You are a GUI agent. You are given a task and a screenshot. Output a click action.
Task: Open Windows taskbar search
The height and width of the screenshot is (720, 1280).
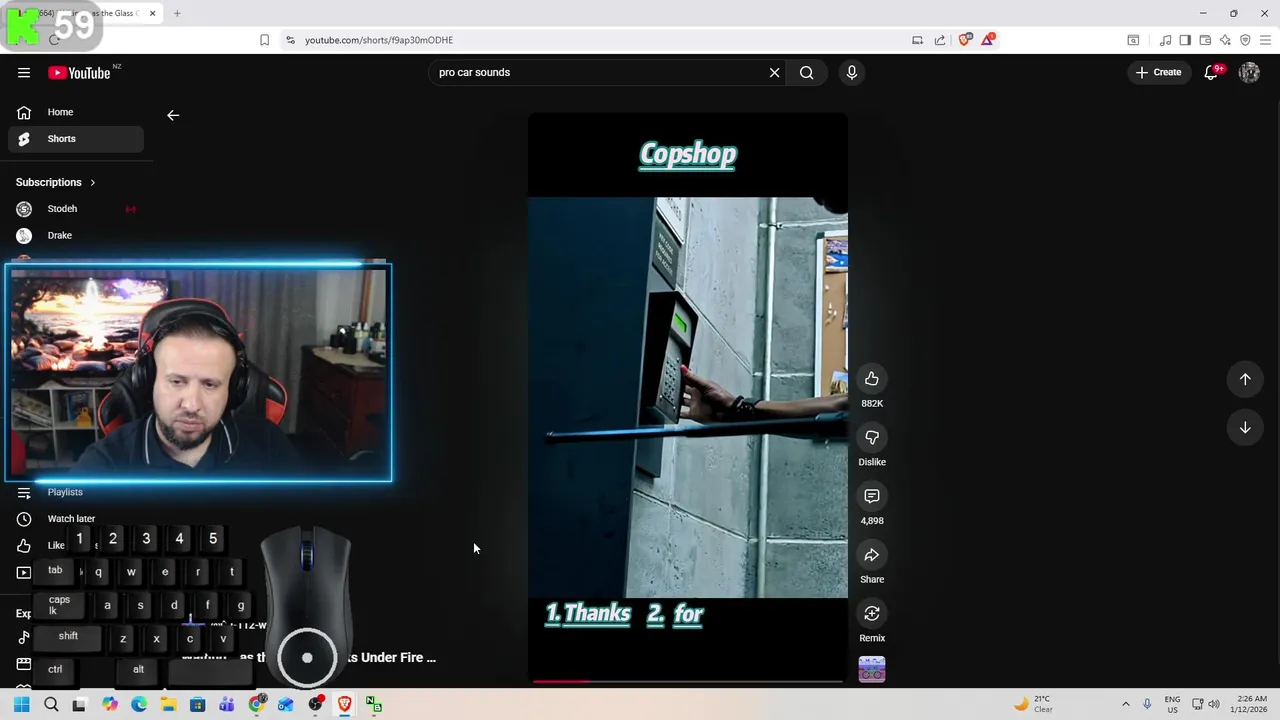click(51, 704)
